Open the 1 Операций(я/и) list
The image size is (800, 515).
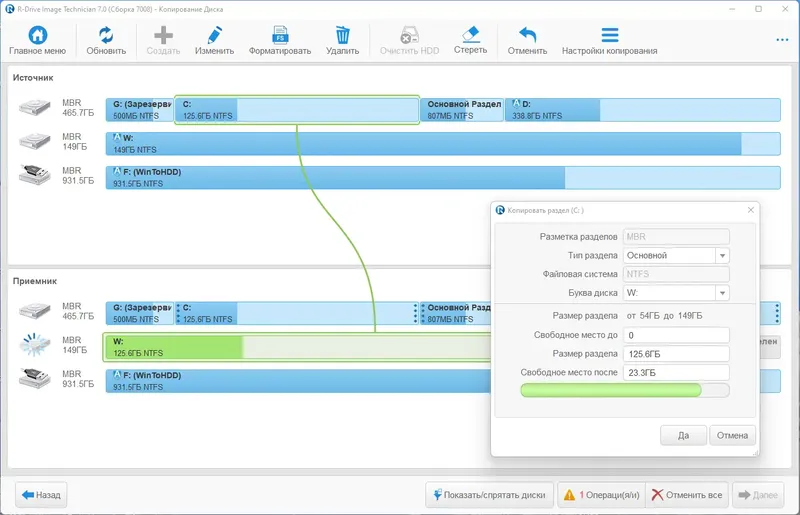[602, 495]
